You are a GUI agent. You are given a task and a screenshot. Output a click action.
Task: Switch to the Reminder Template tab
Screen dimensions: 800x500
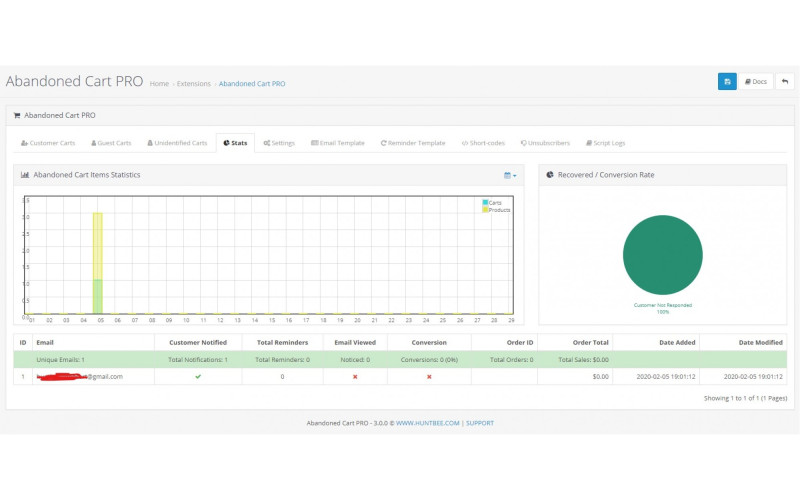point(413,143)
